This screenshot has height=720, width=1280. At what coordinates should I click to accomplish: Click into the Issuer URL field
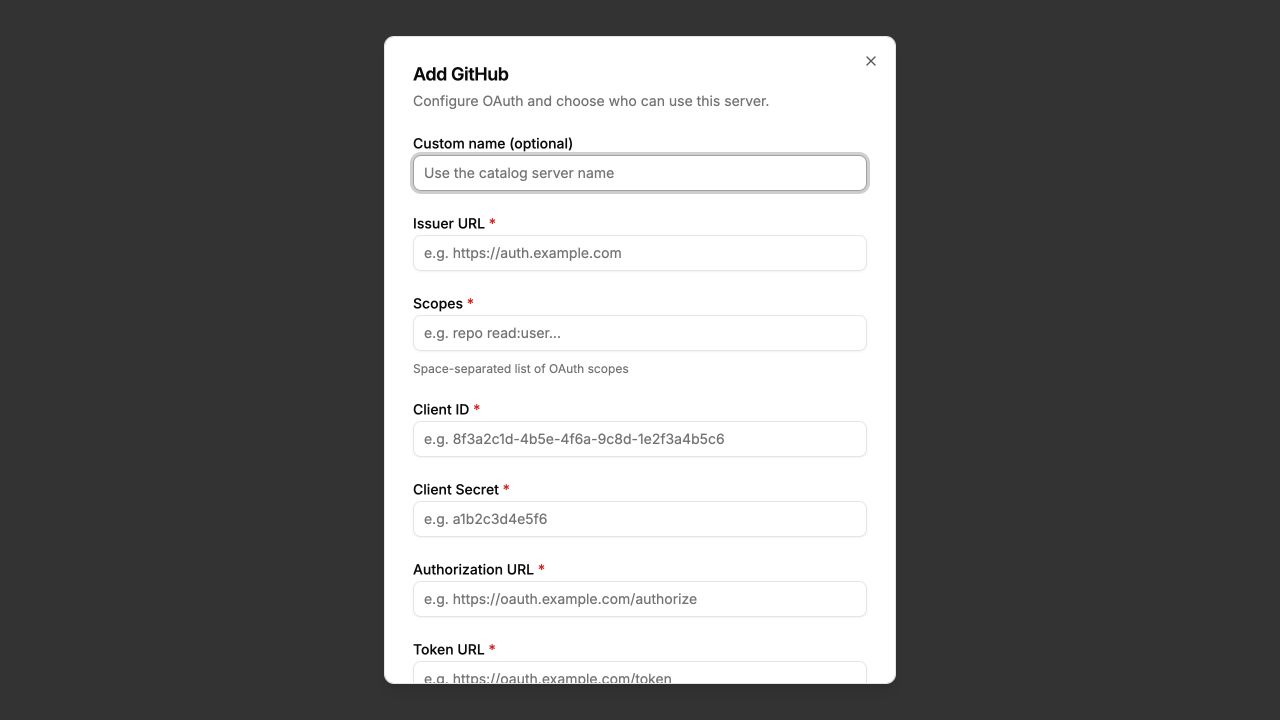pos(640,253)
